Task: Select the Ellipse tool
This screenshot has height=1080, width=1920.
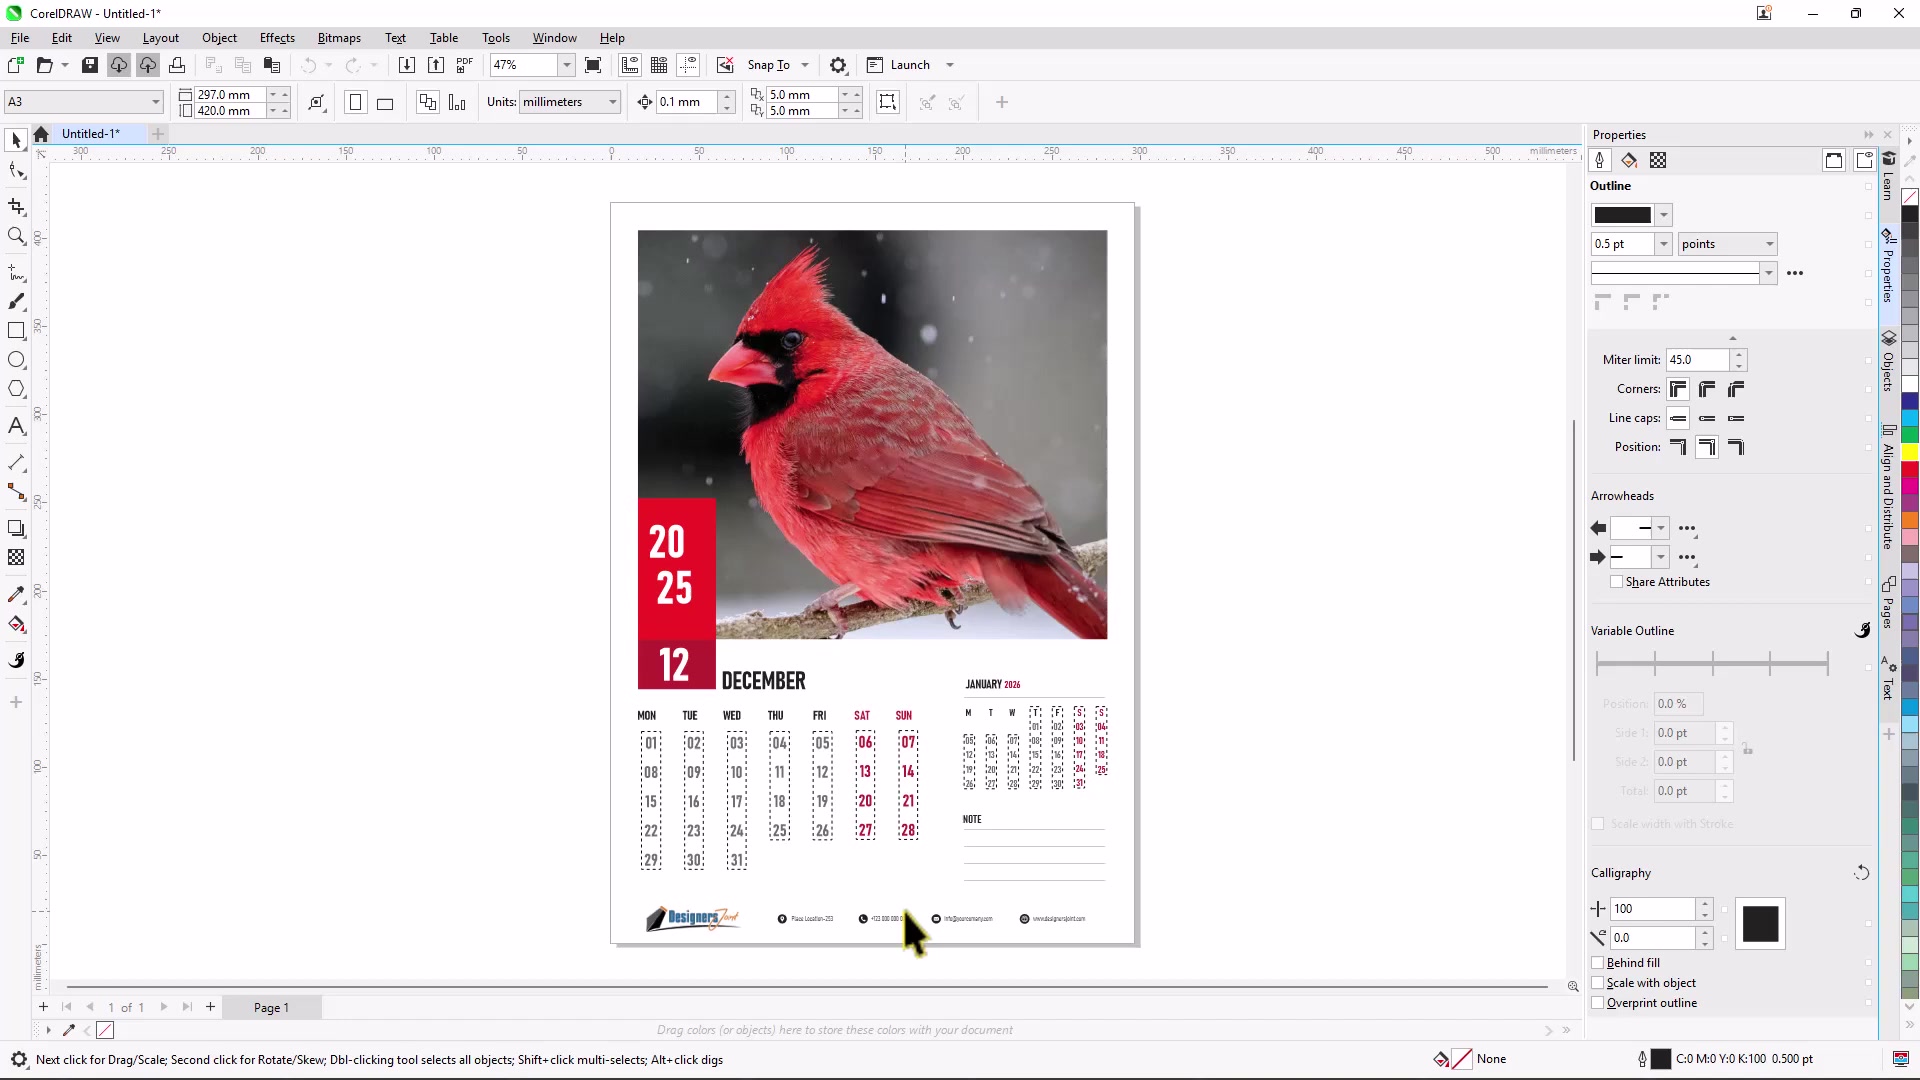Action: click(16, 359)
